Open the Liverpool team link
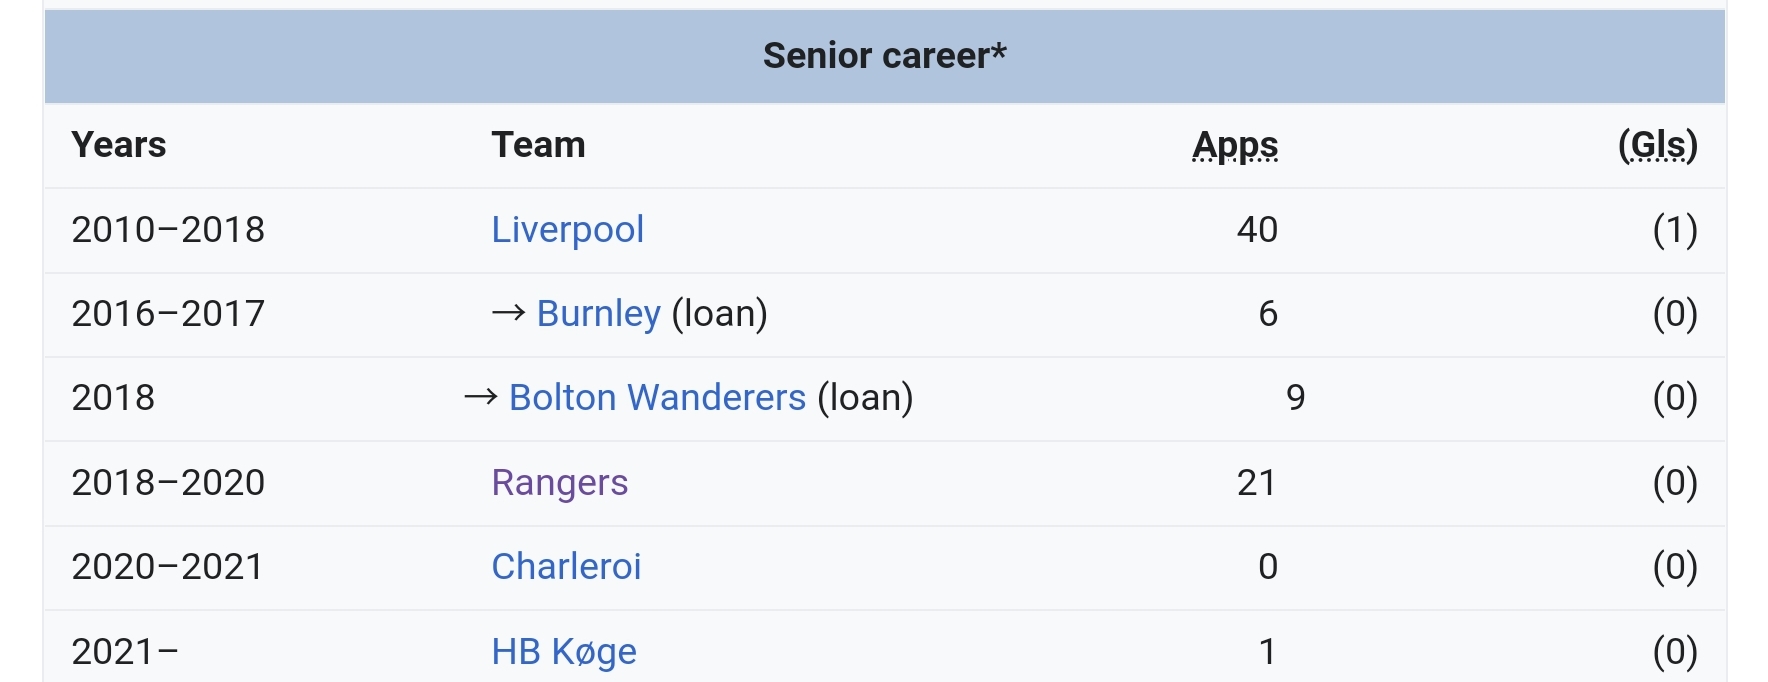 pyautogui.click(x=567, y=230)
